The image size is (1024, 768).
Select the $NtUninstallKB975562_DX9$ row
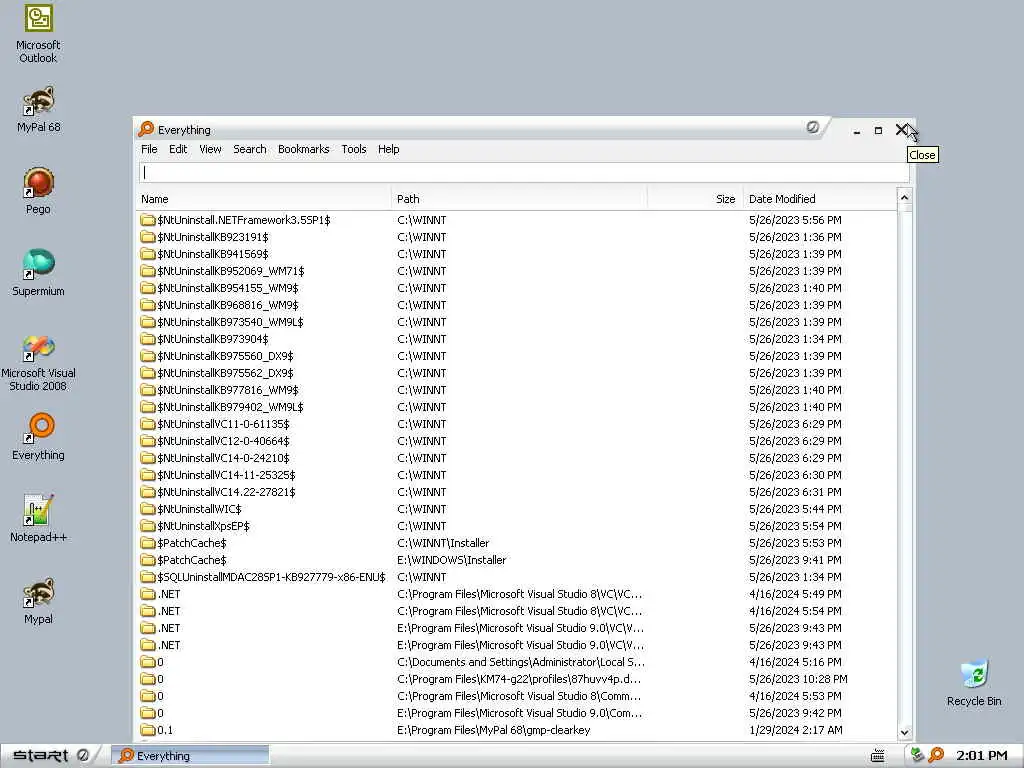(x=517, y=373)
